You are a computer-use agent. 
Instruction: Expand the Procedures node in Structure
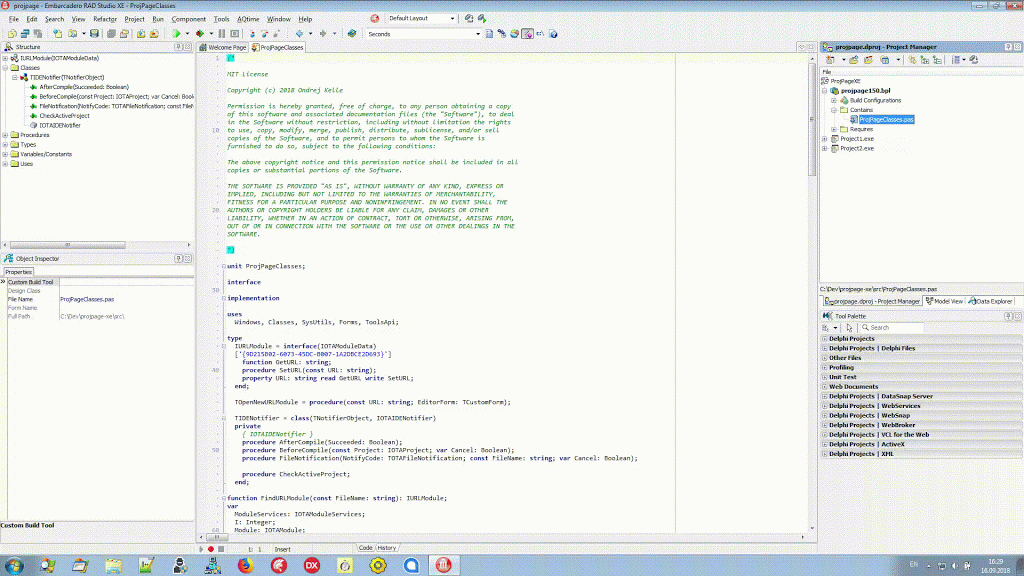pos(5,135)
